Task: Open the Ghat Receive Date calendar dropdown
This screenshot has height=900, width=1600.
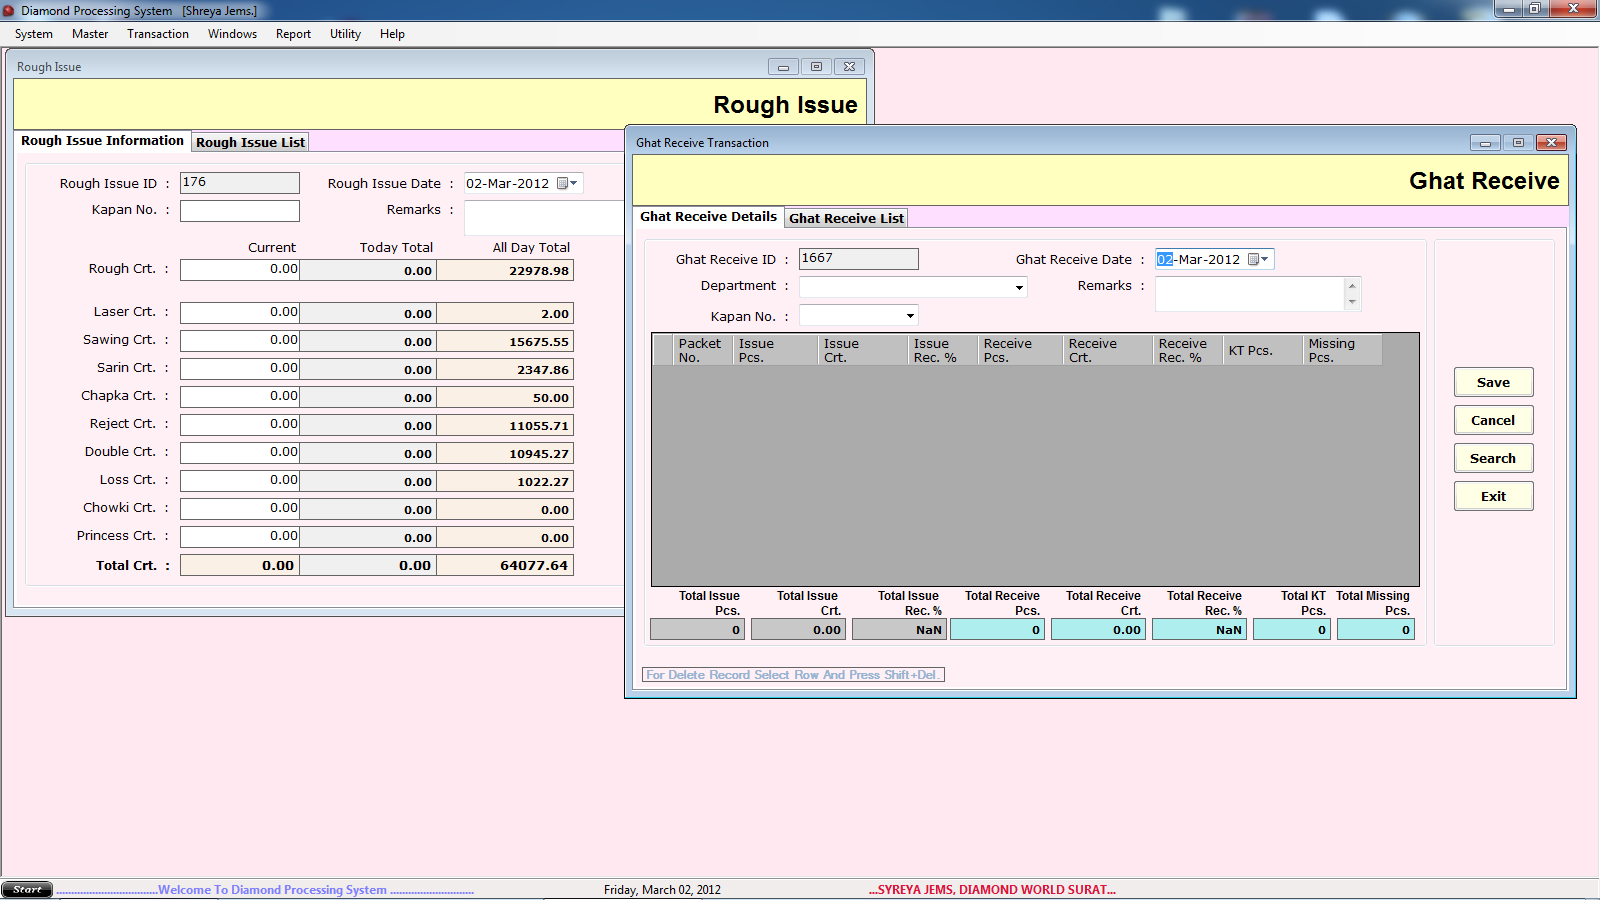Action: pyautogui.click(x=1258, y=259)
